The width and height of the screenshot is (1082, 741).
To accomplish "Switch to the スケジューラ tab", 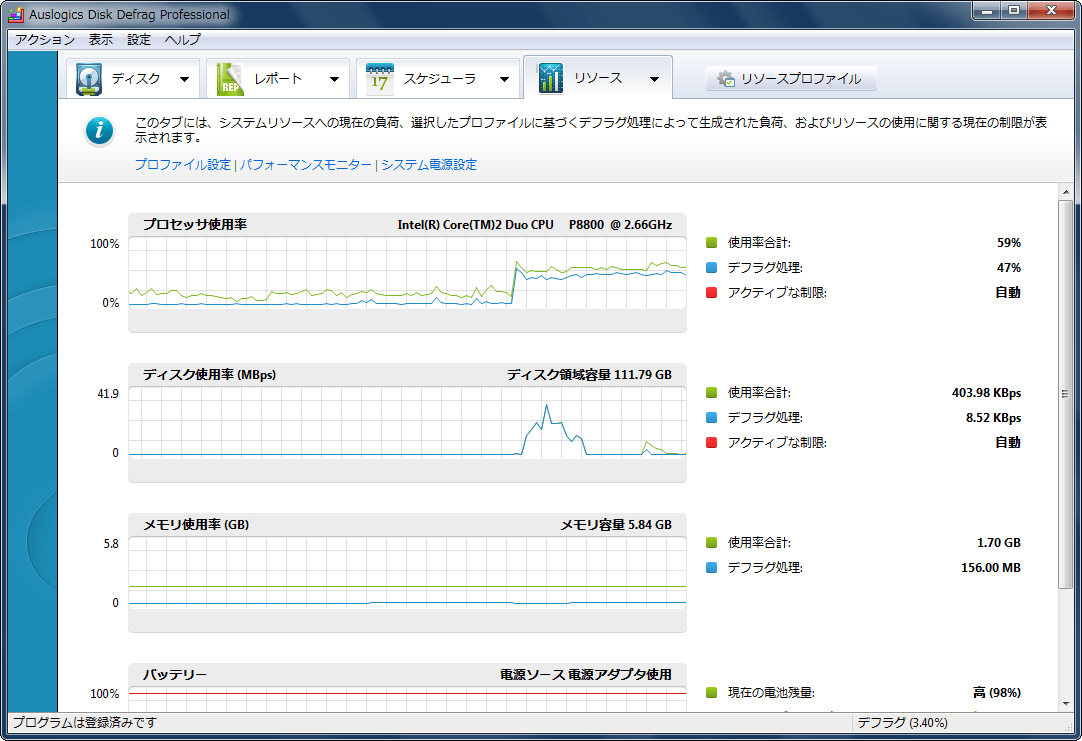I will 440,79.
